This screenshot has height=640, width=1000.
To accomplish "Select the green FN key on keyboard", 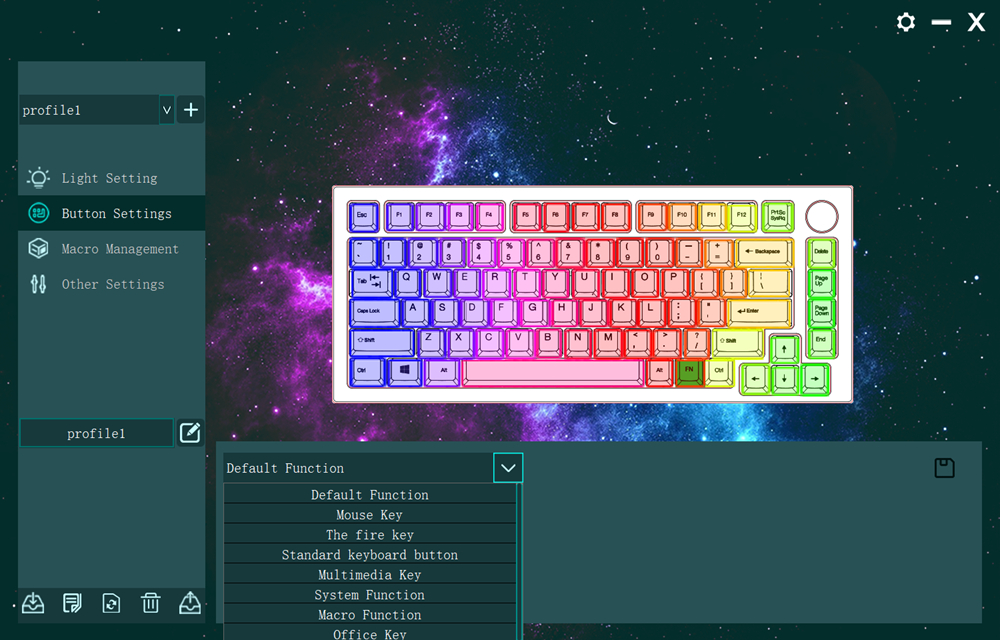I will pyautogui.click(x=689, y=372).
